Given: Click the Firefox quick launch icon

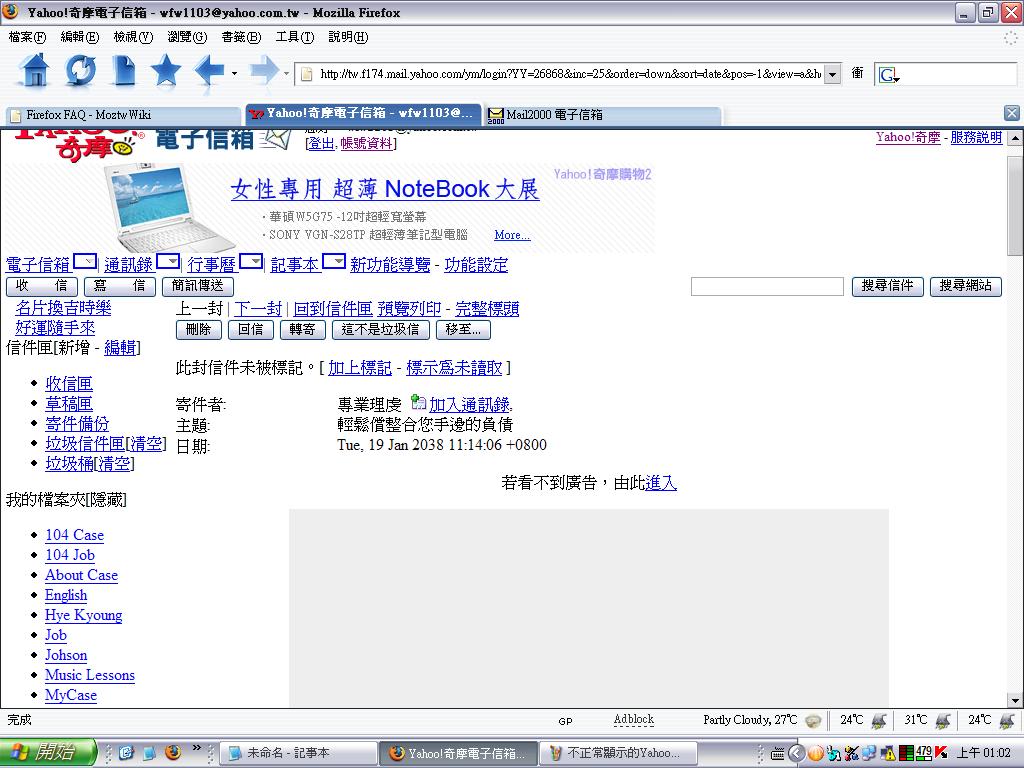Looking at the screenshot, I should tap(173, 752).
